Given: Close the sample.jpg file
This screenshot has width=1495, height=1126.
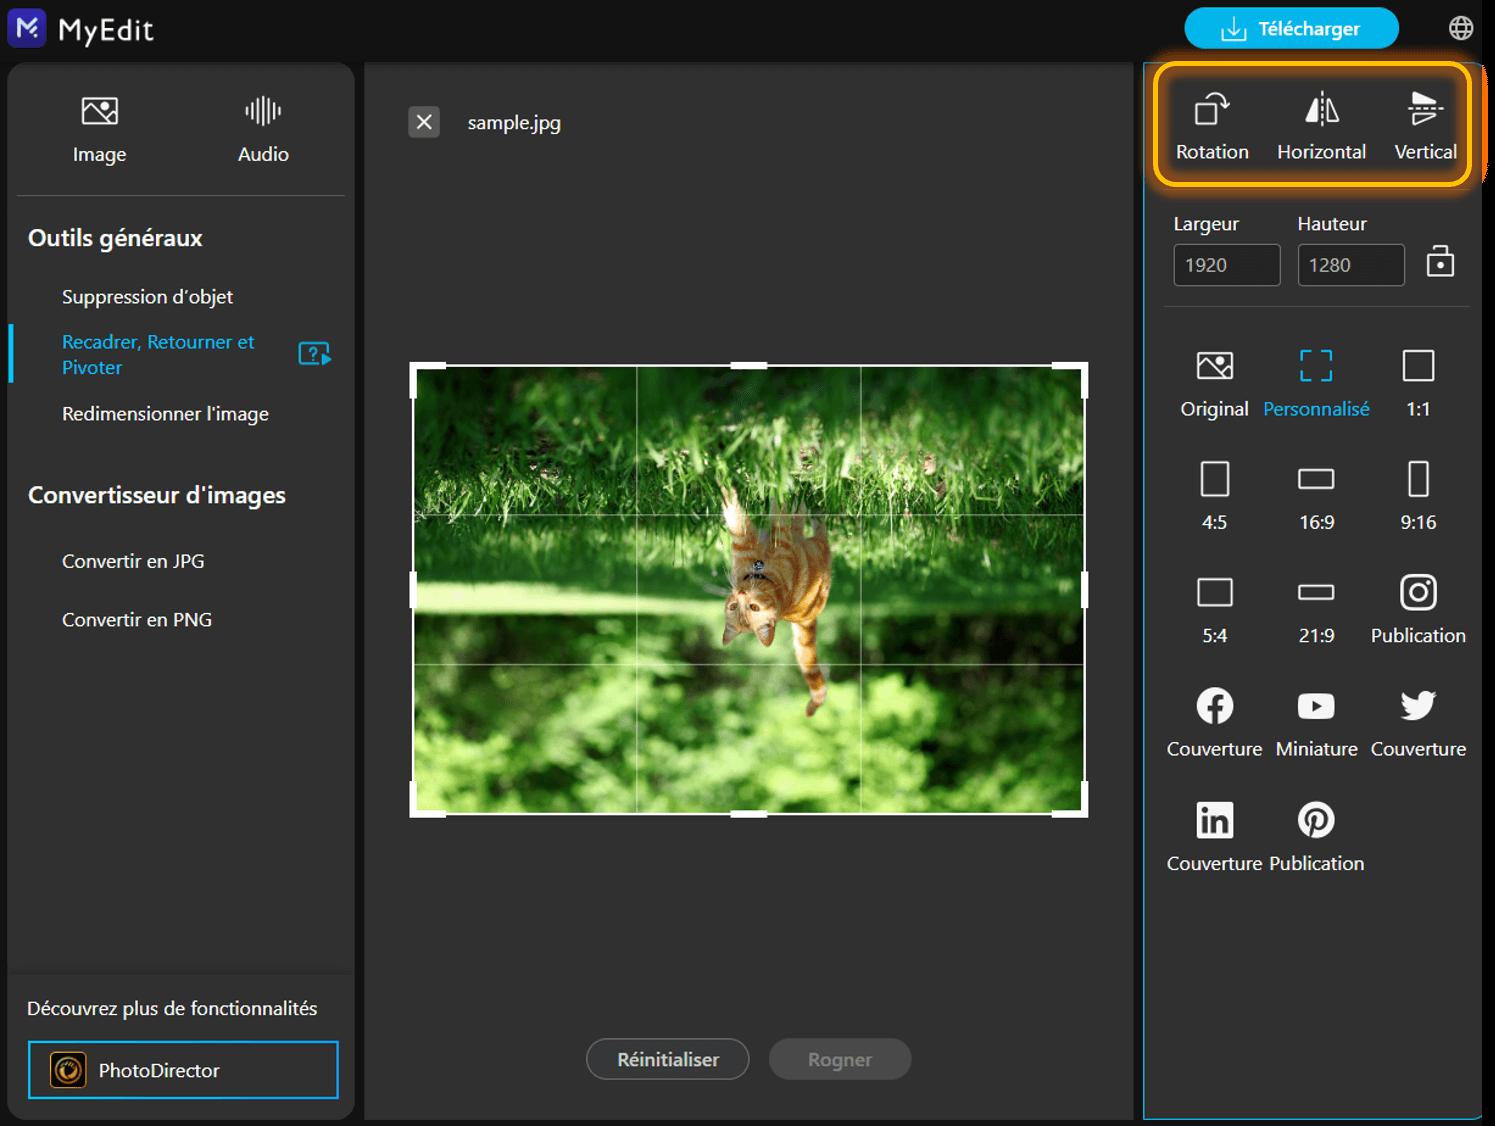Looking at the screenshot, I should pos(424,122).
